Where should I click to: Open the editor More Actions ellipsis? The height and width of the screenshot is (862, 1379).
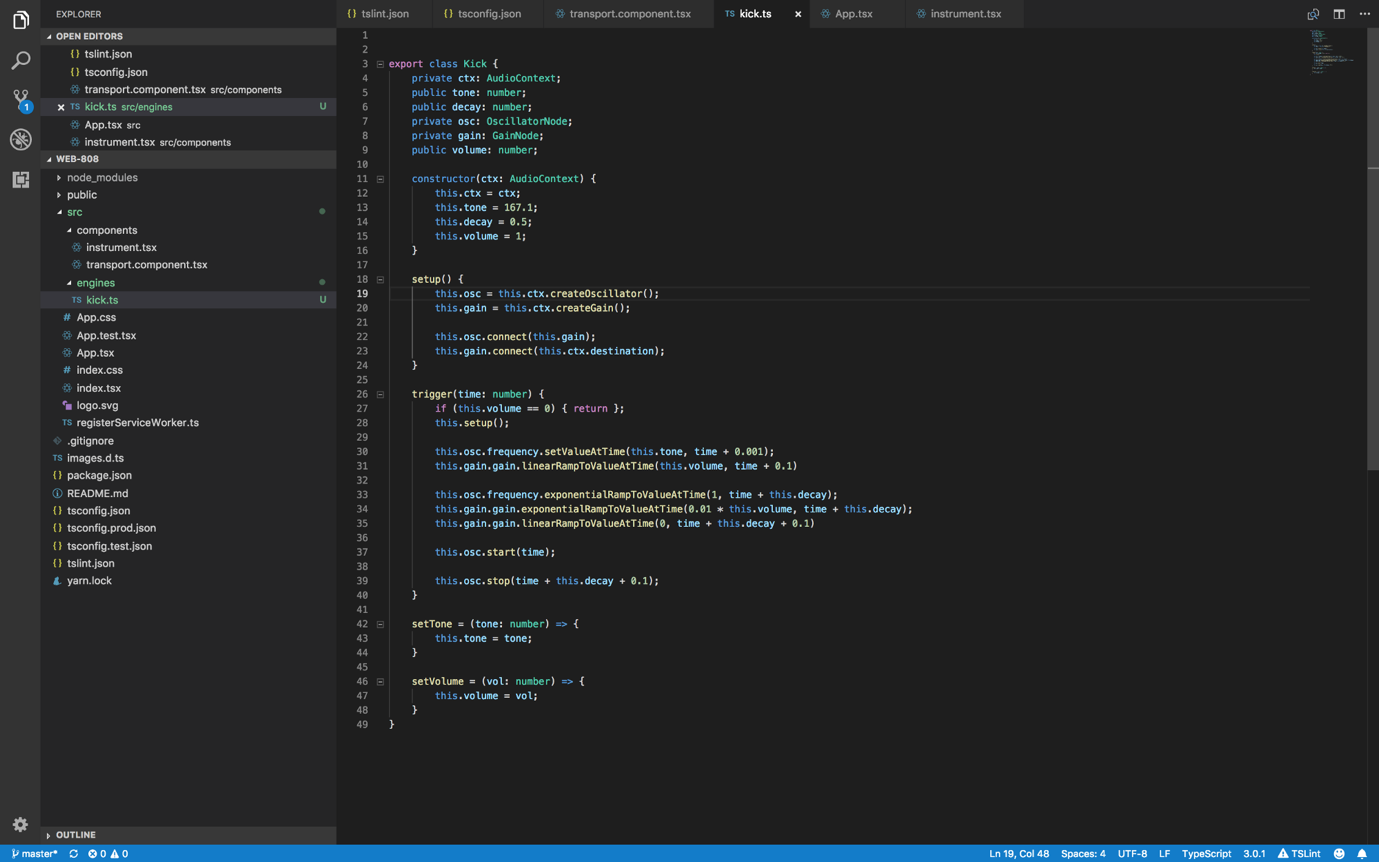[1364, 14]
